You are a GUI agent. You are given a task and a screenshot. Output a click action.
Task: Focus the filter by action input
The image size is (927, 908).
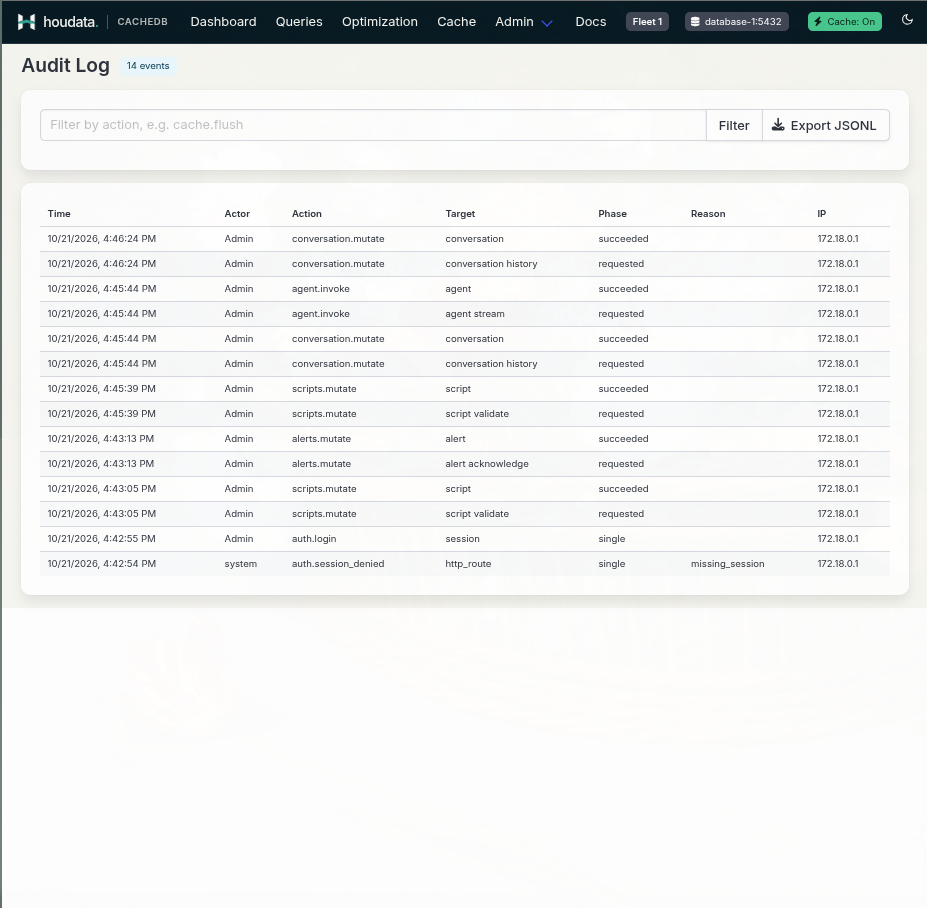pos(373,125)
